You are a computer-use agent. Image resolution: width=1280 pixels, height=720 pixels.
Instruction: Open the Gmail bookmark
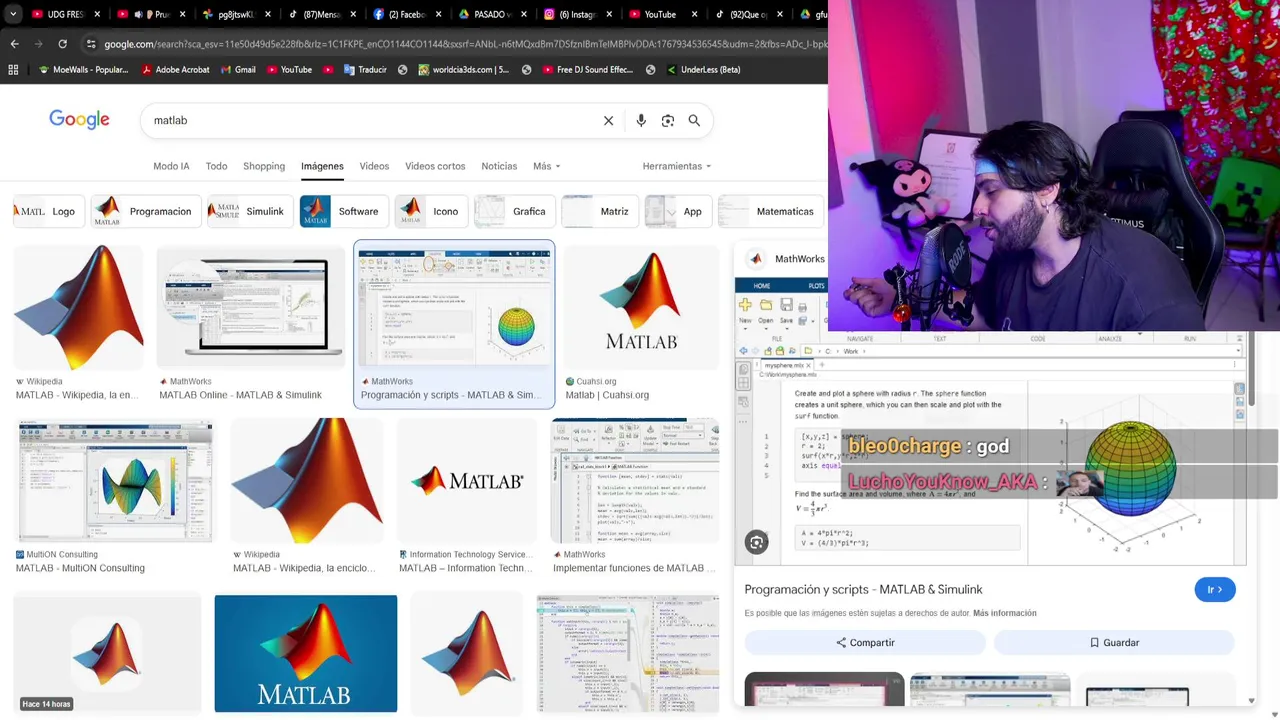coord(238,70)
